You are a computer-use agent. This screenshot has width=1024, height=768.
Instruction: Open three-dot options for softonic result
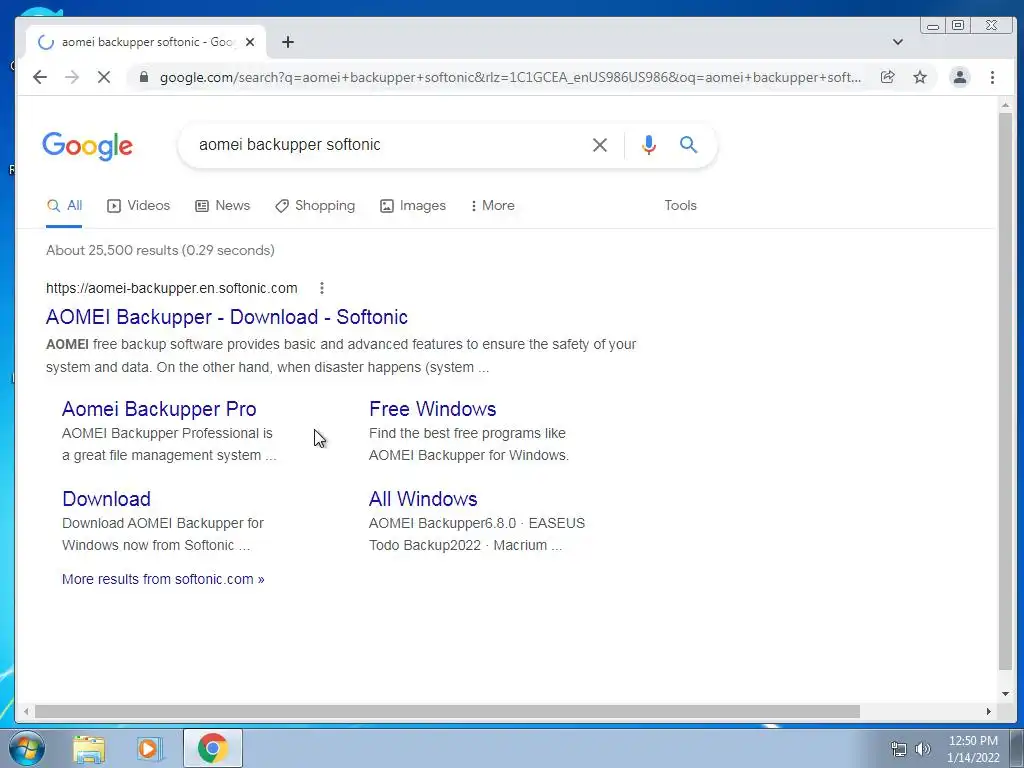[x=322, y=288]
